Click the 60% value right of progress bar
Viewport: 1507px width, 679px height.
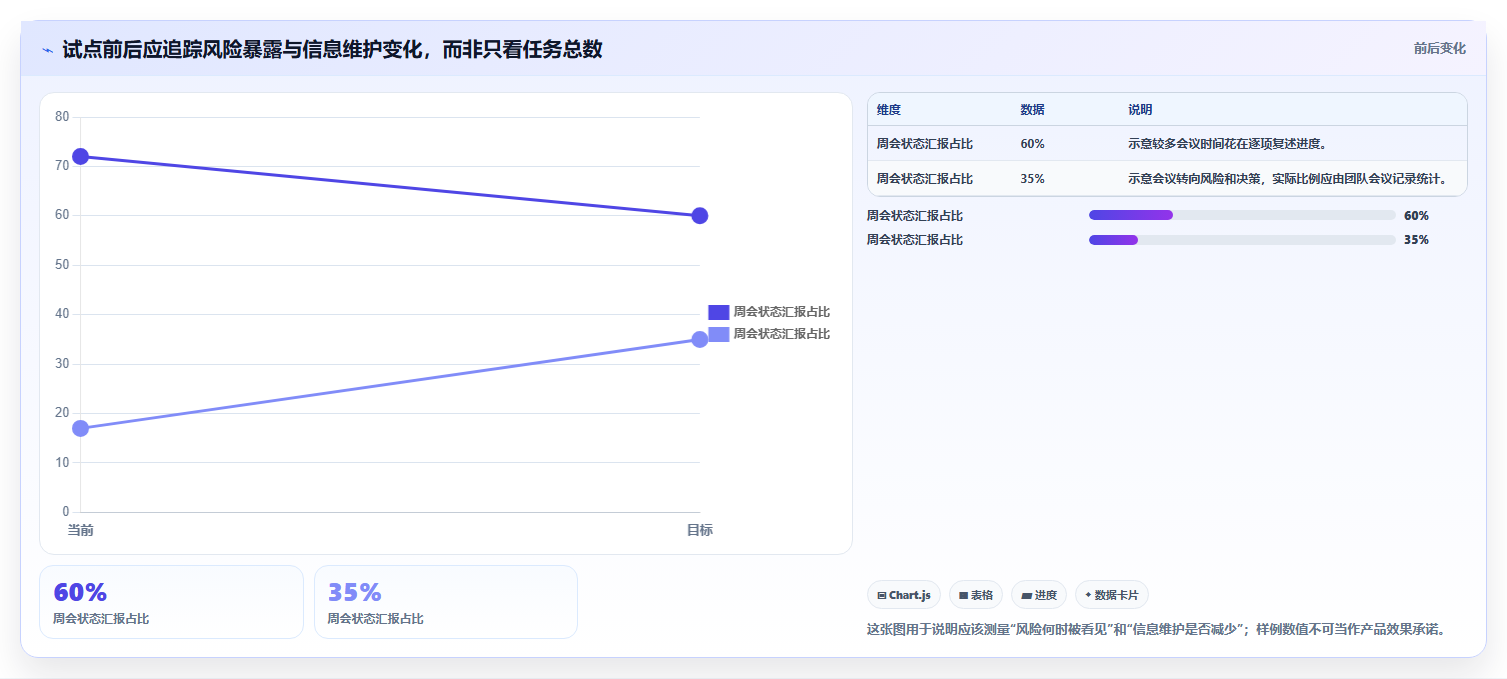tap(1416, 215)
